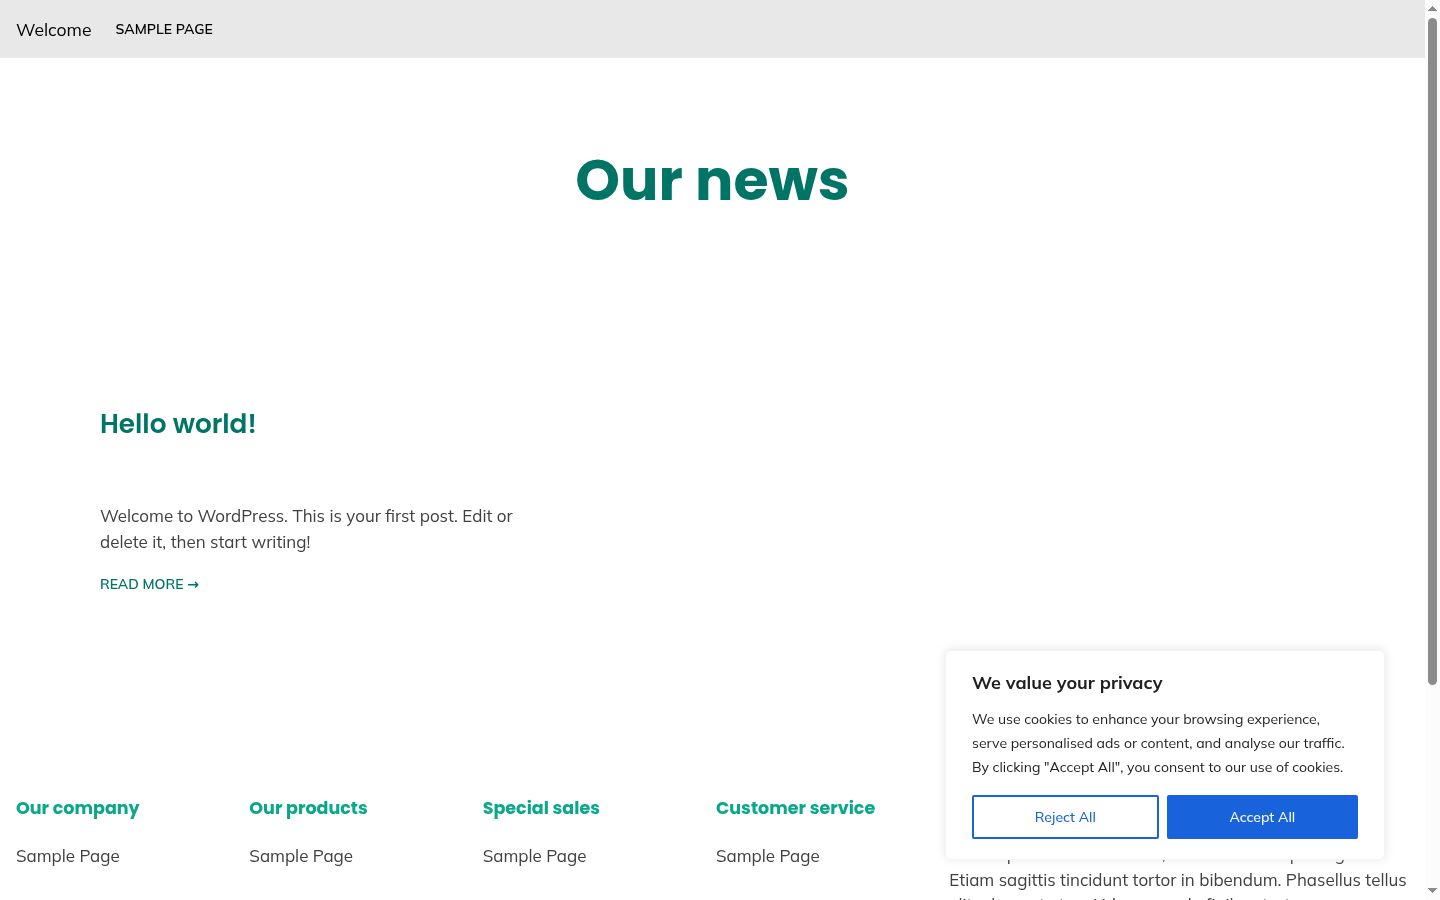Open Sample Page under Customer service
The width and height of the screenshot is (1440, 900).
pyautogui.click(x=768, y=856)
